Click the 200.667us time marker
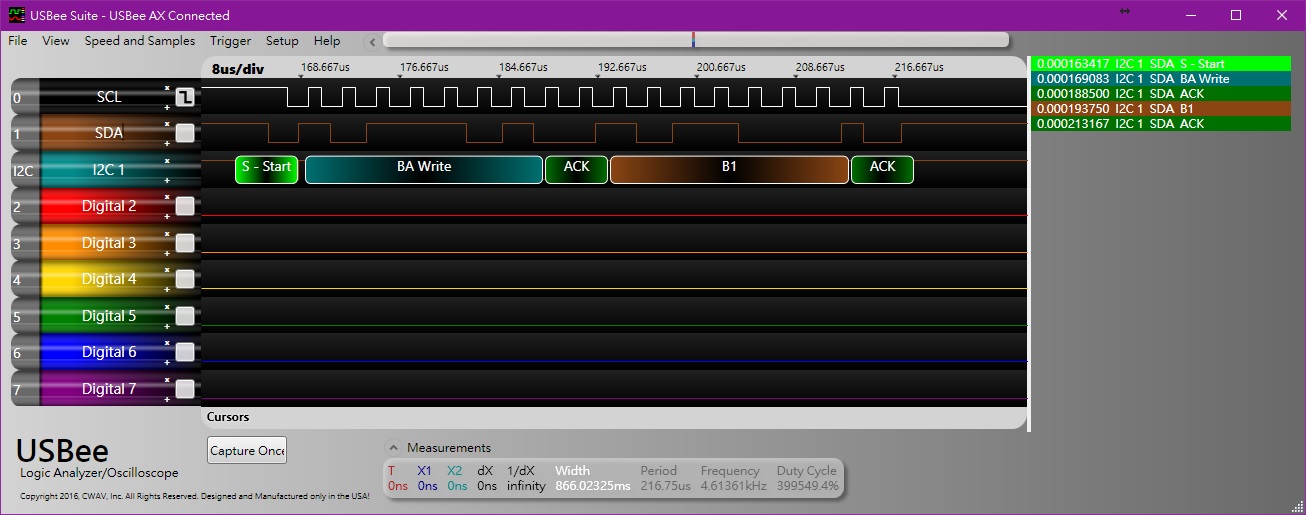 click(721, 68)
